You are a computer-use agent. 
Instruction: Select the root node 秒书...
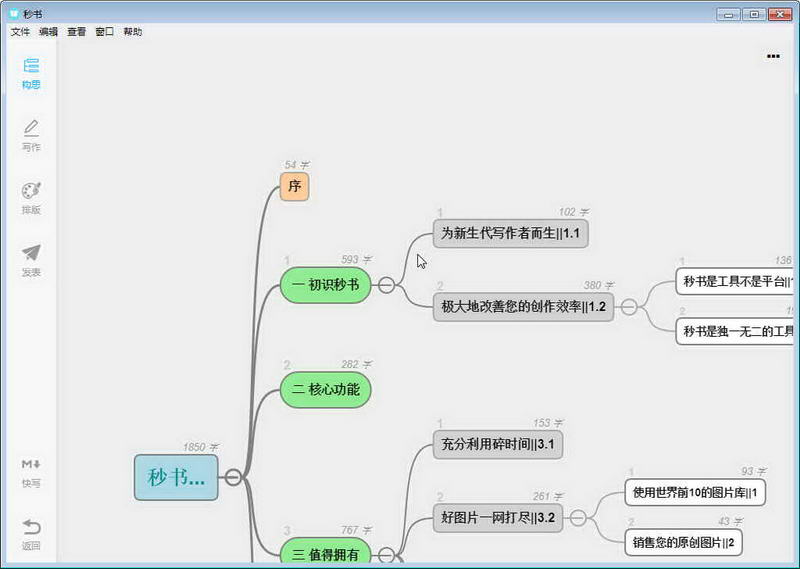coord(176,477)
